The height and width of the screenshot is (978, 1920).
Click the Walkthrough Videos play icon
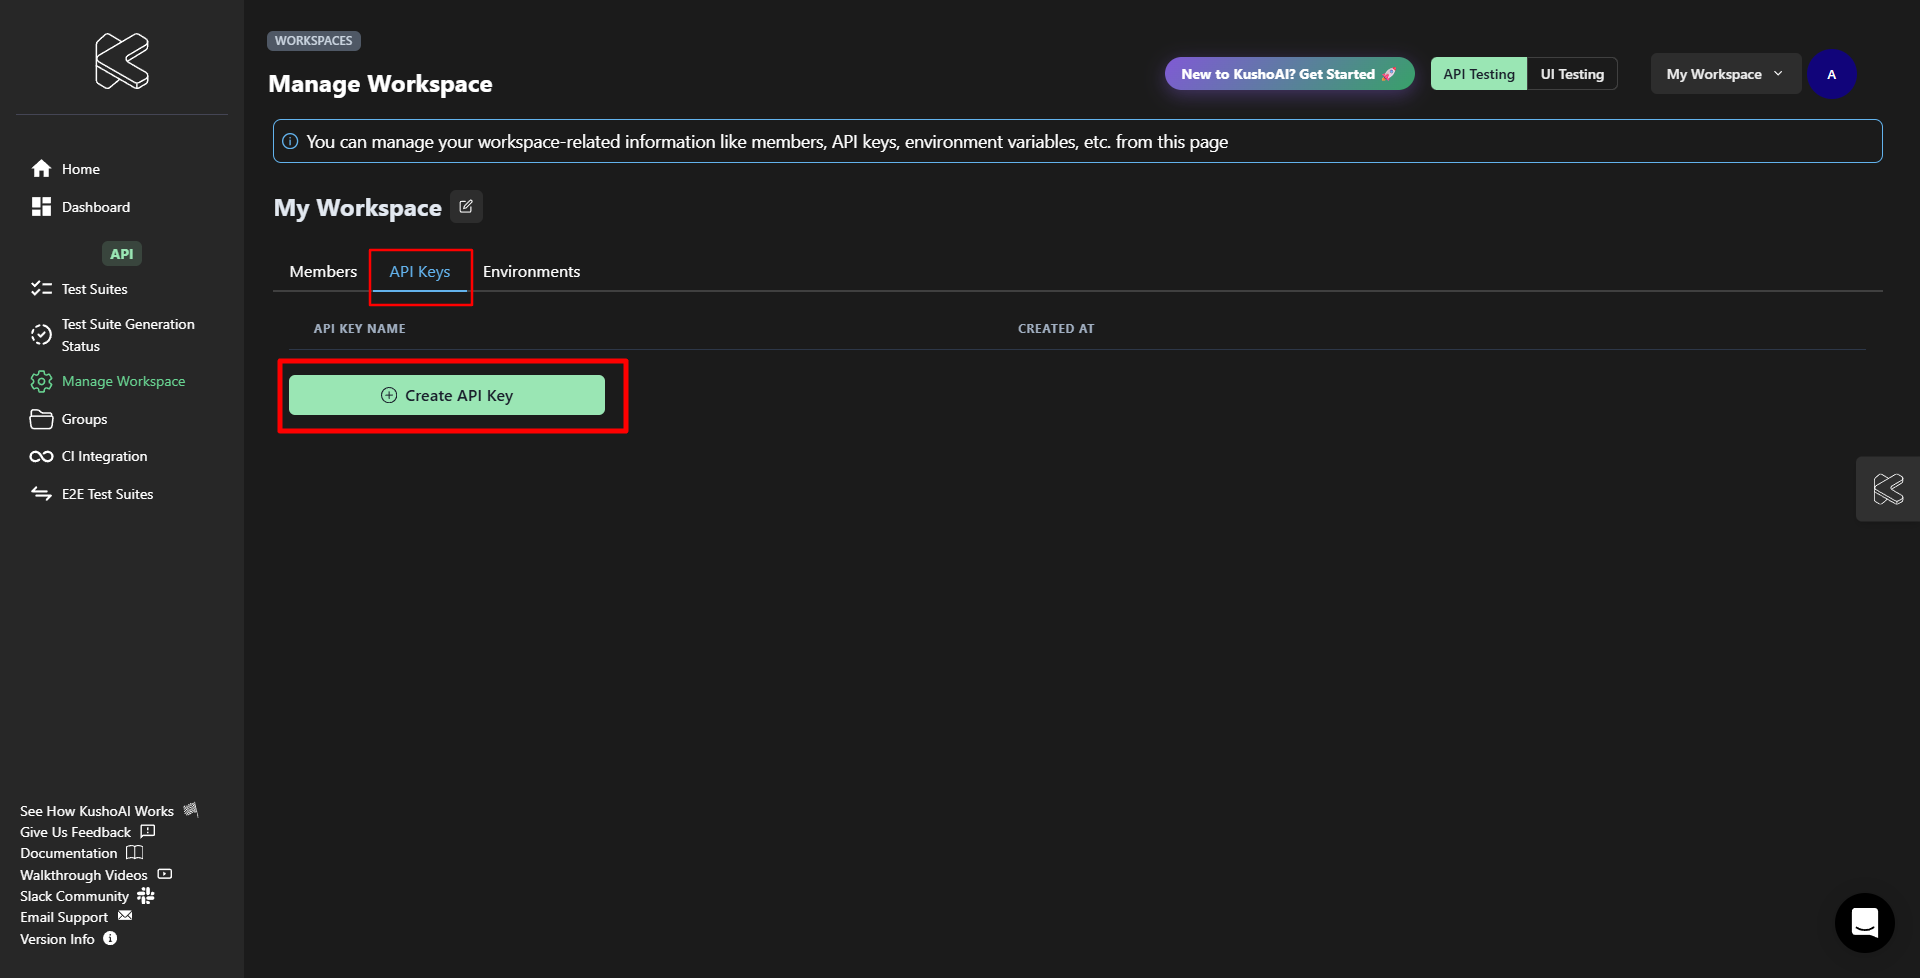click(x=165, y=874)
